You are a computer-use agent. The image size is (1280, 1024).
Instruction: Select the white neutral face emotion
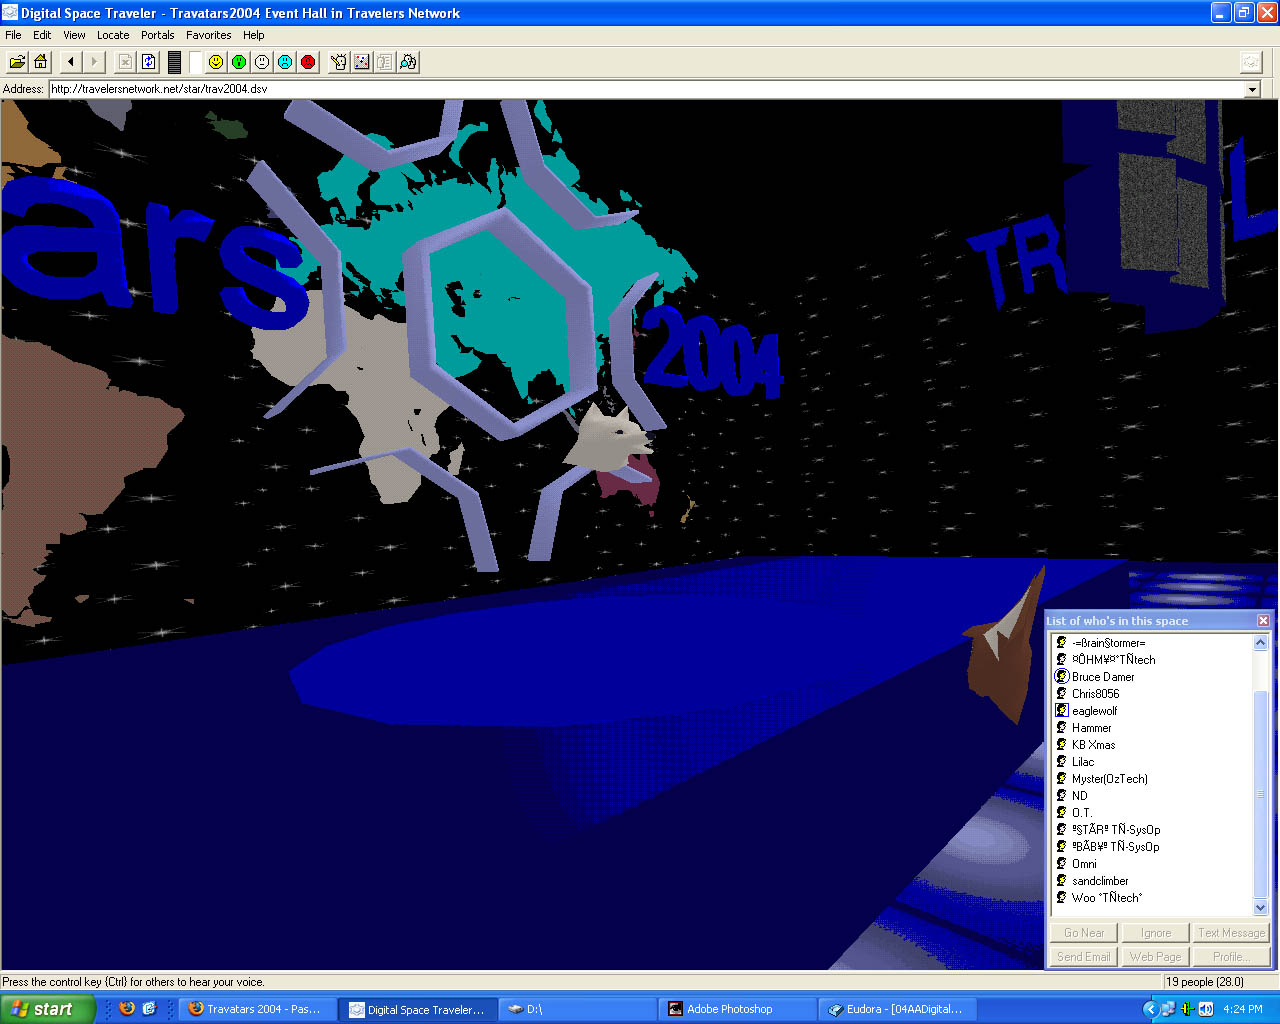pyautogui.click(x=262, y=62)
